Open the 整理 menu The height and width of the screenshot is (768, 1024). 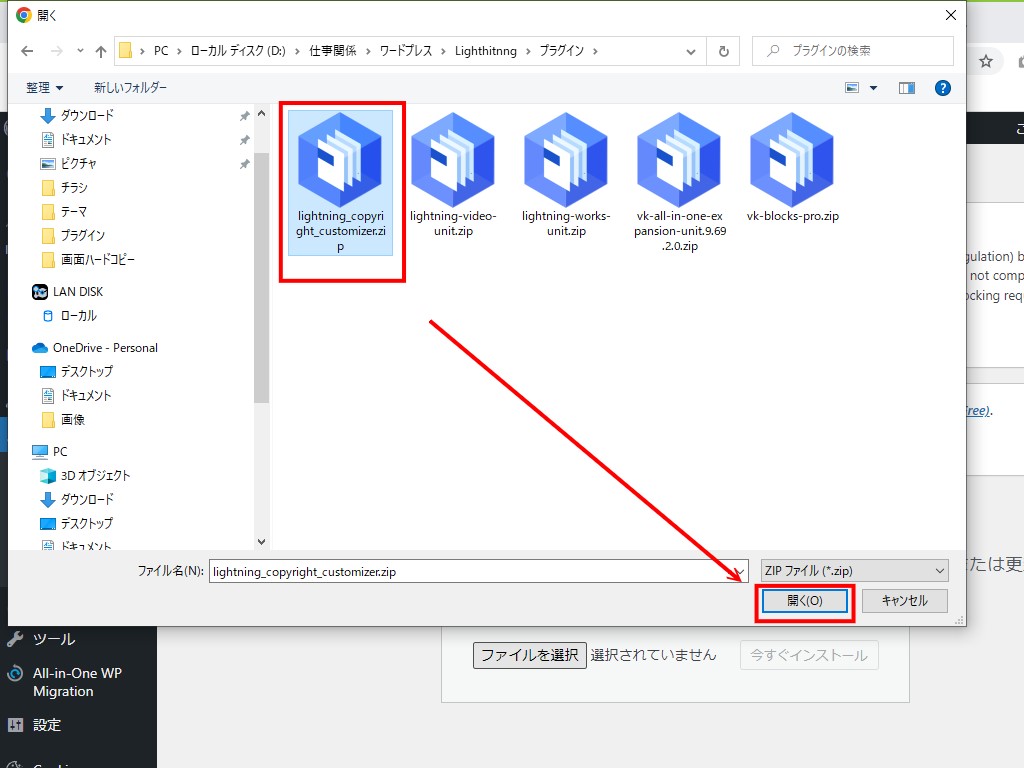[44, 88]
